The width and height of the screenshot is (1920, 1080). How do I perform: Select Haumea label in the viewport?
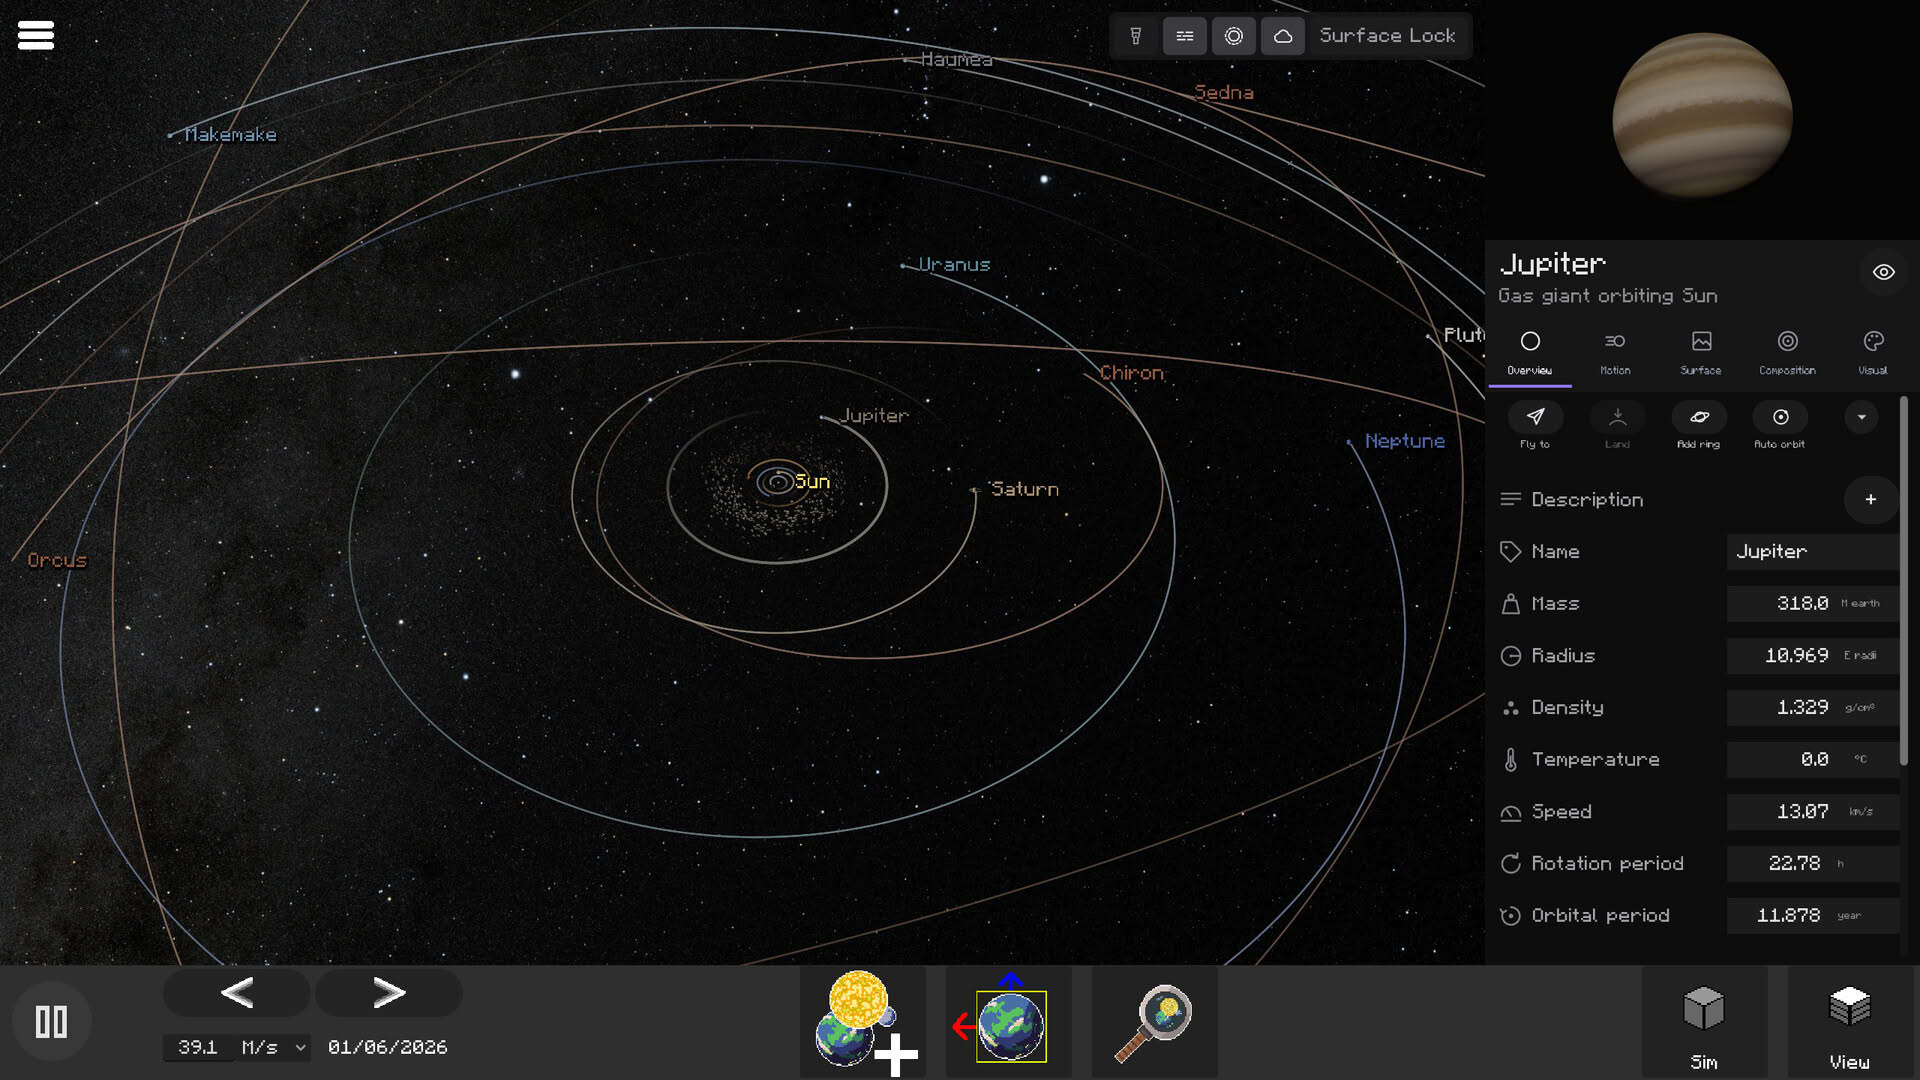[x=956, y=60]
